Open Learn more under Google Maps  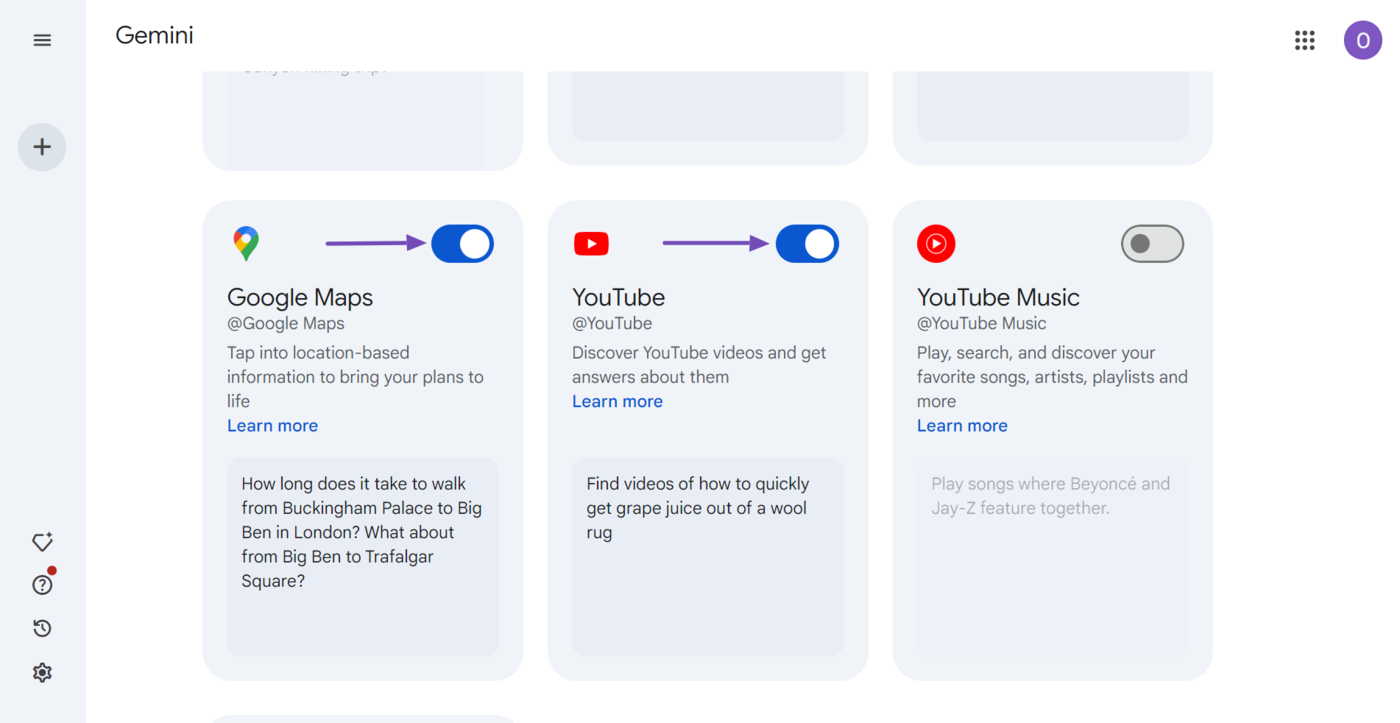coord(272,425)
